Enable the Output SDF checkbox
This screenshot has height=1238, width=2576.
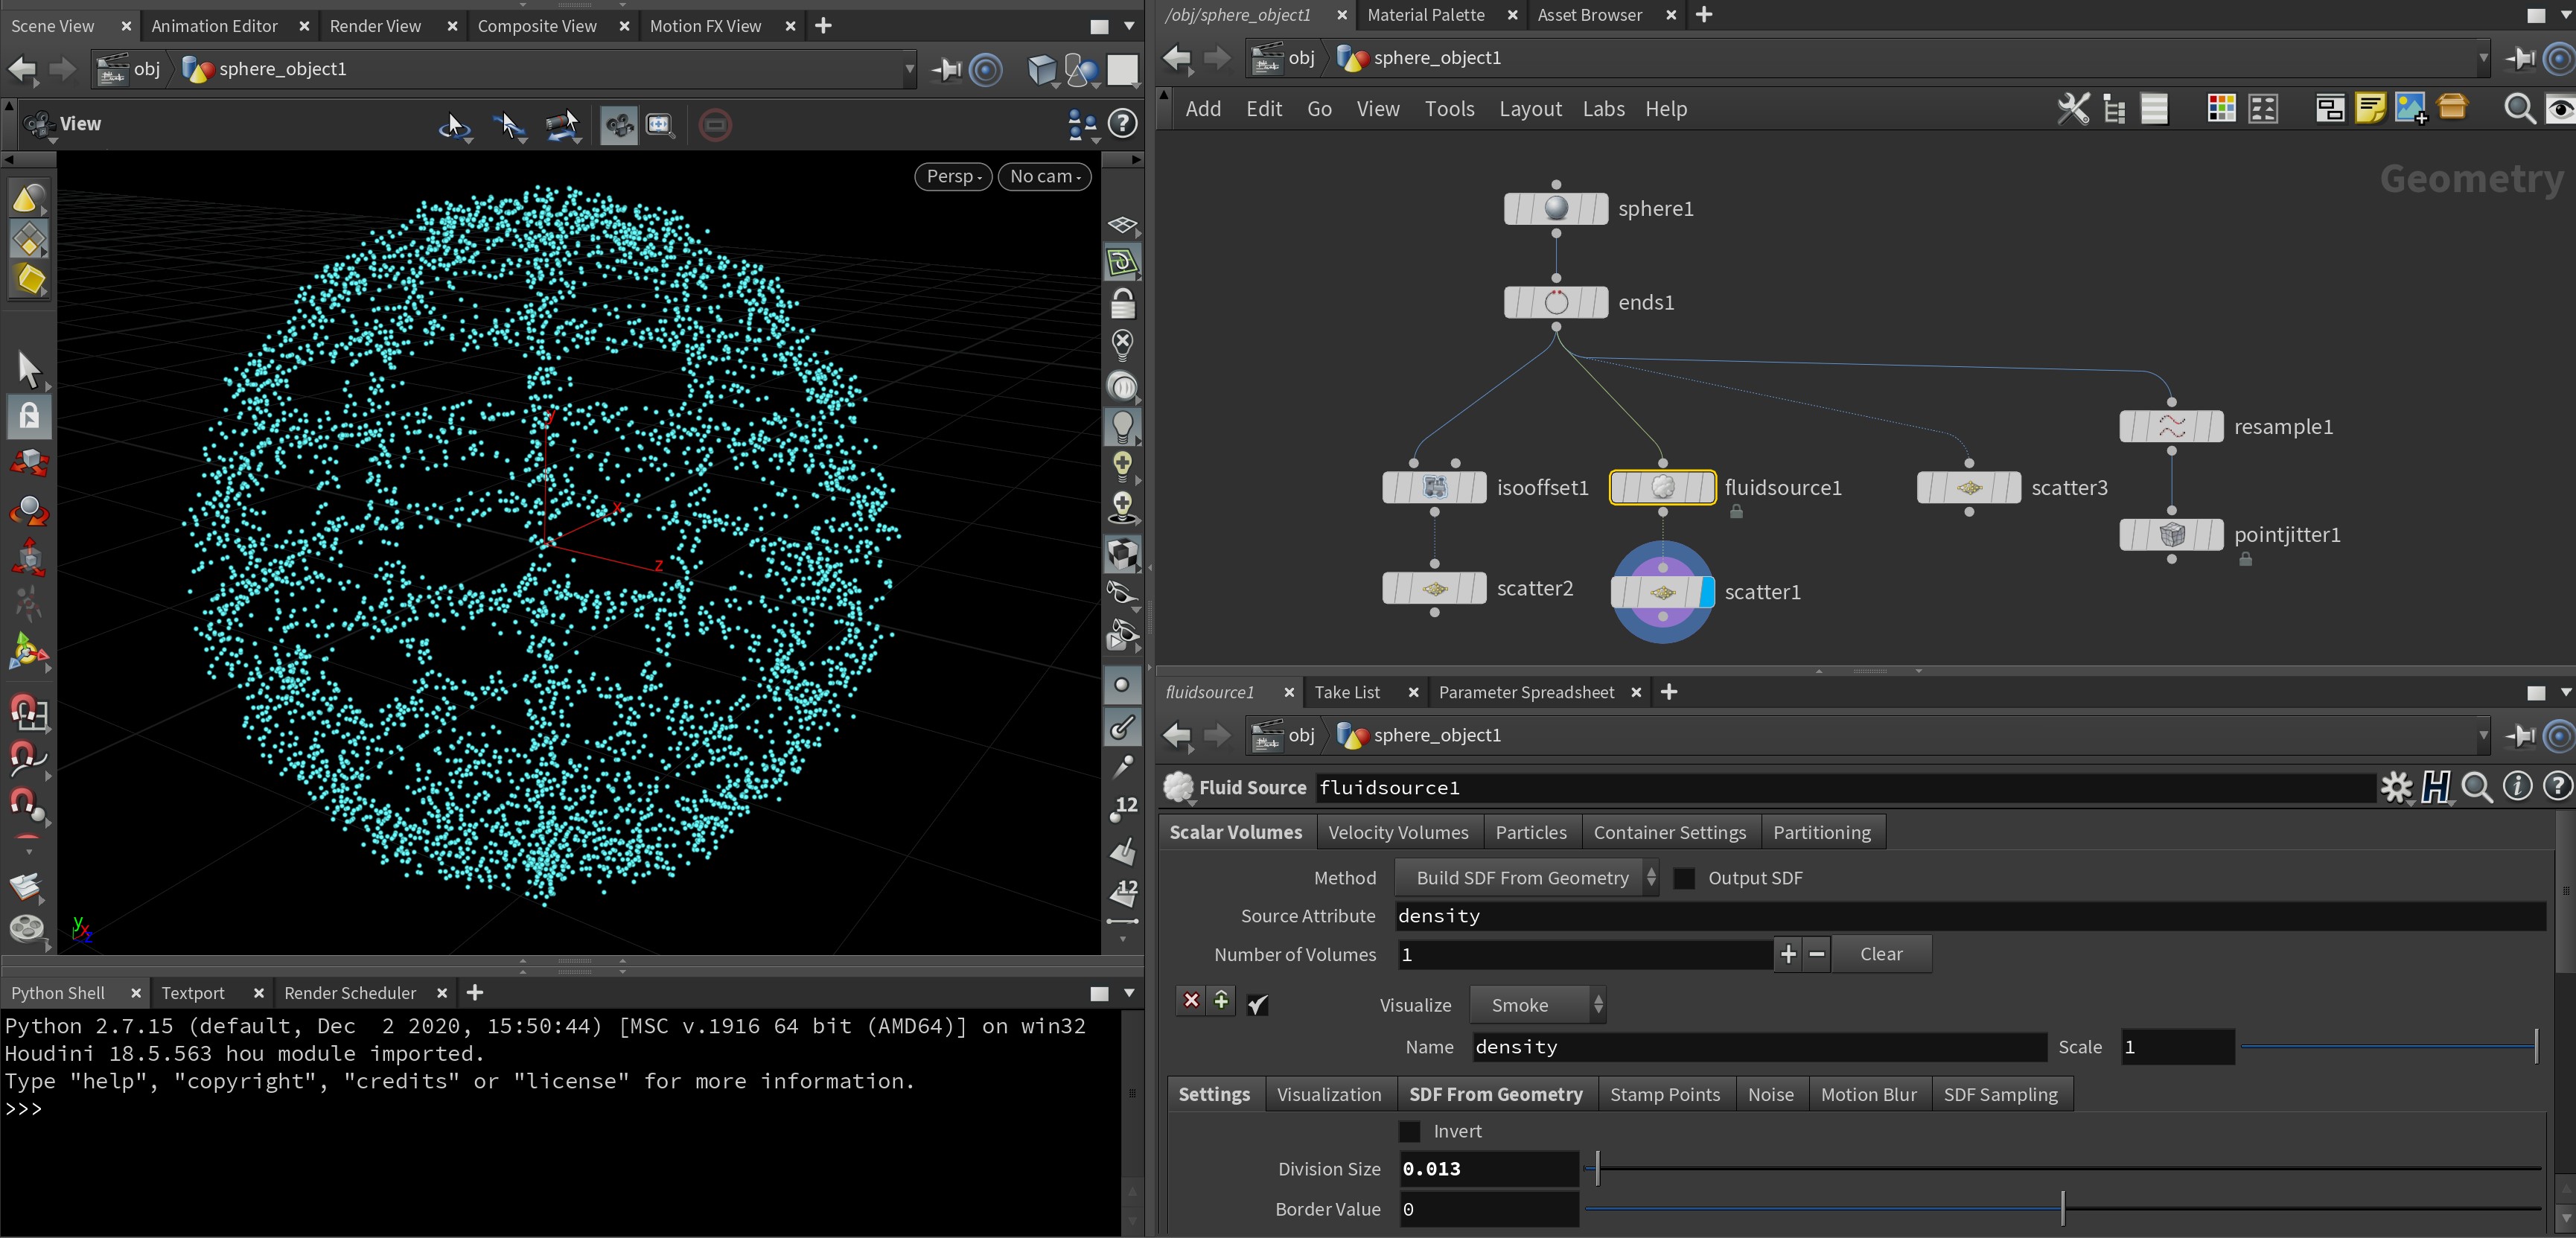click(x=1684, y=878)
